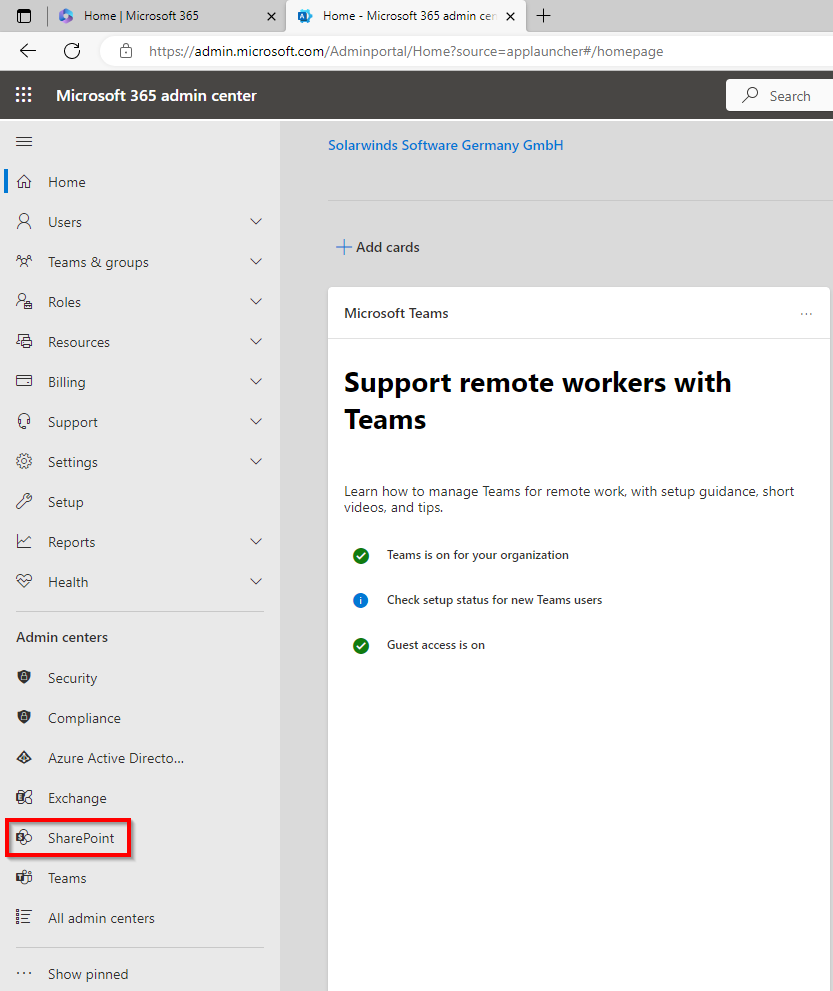Click Check setup status for new Teams users
This screenshot has height=991, width=833.
(x=494, y=600)
